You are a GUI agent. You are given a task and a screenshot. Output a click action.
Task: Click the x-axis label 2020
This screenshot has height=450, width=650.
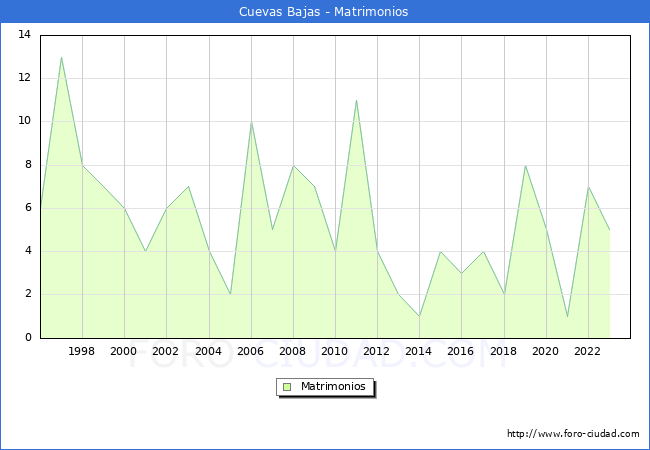pos(546,351)
